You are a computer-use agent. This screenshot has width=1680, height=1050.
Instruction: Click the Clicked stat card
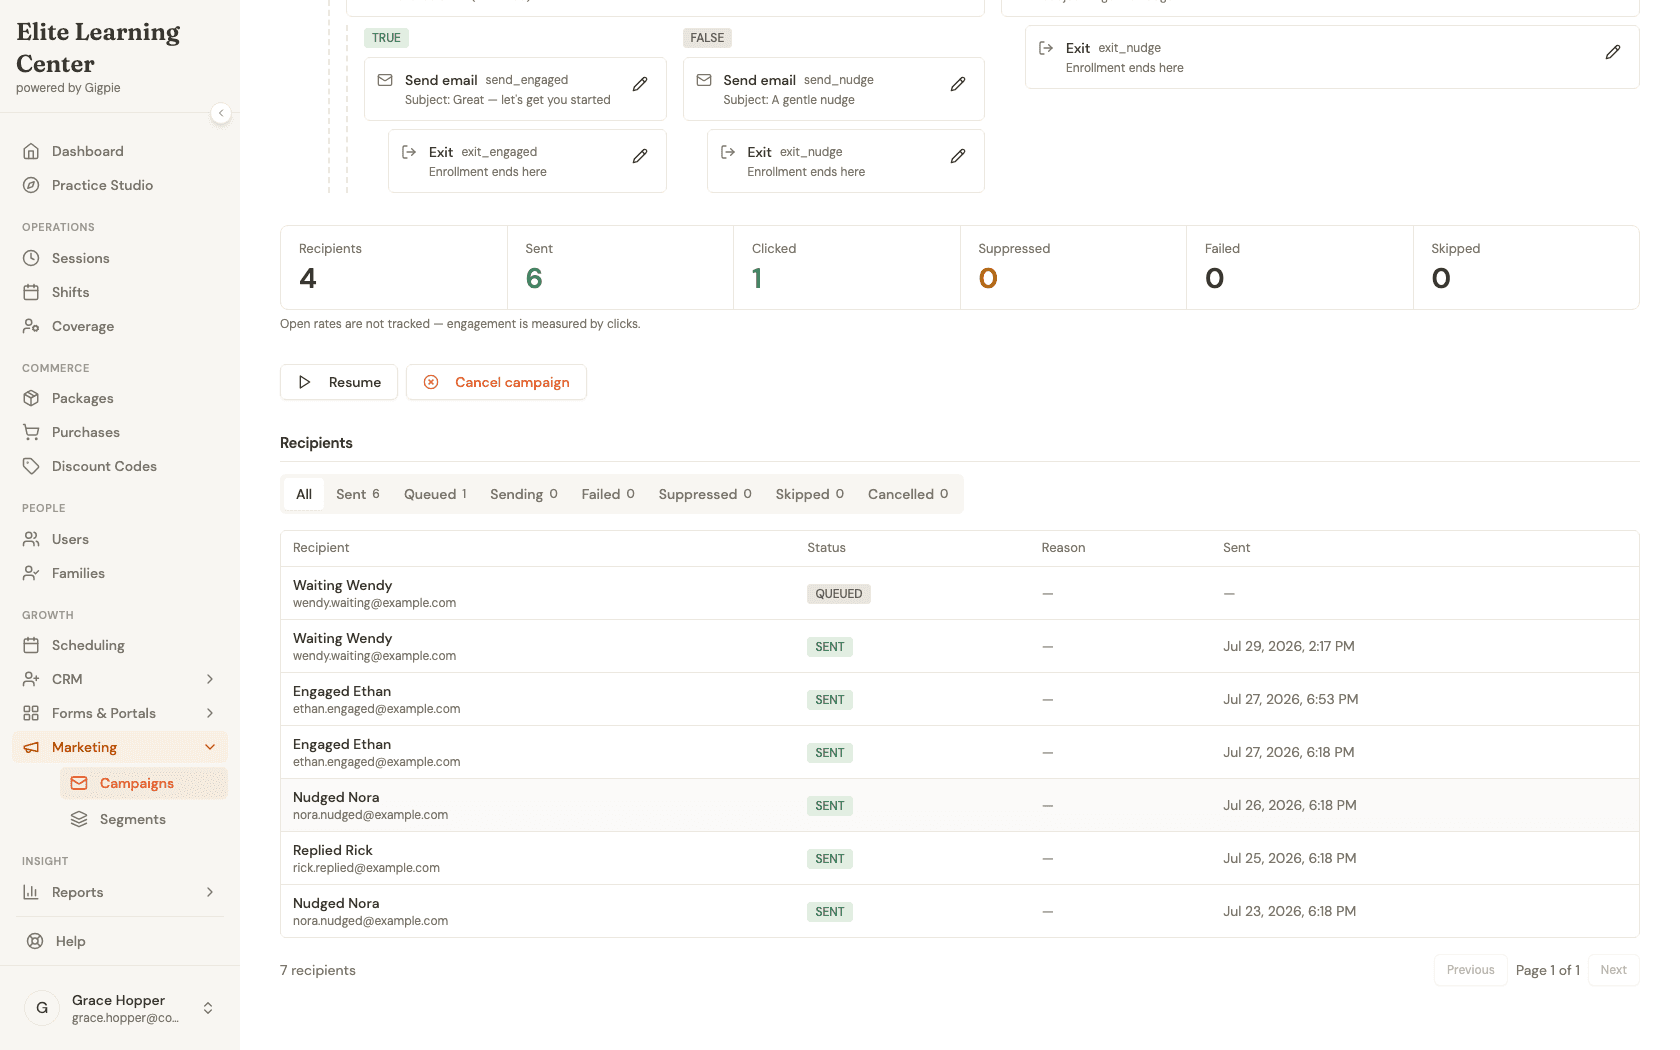pos(847,268)
